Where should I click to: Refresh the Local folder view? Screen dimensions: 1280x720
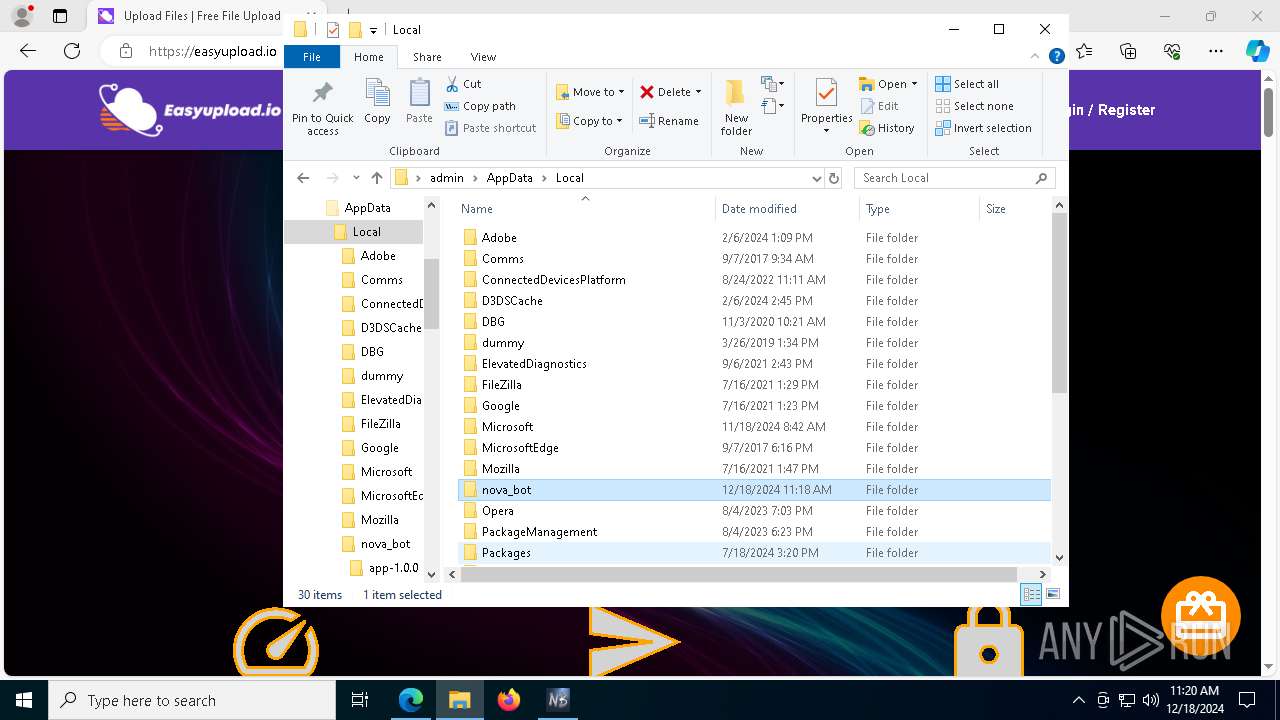point(834,178)
